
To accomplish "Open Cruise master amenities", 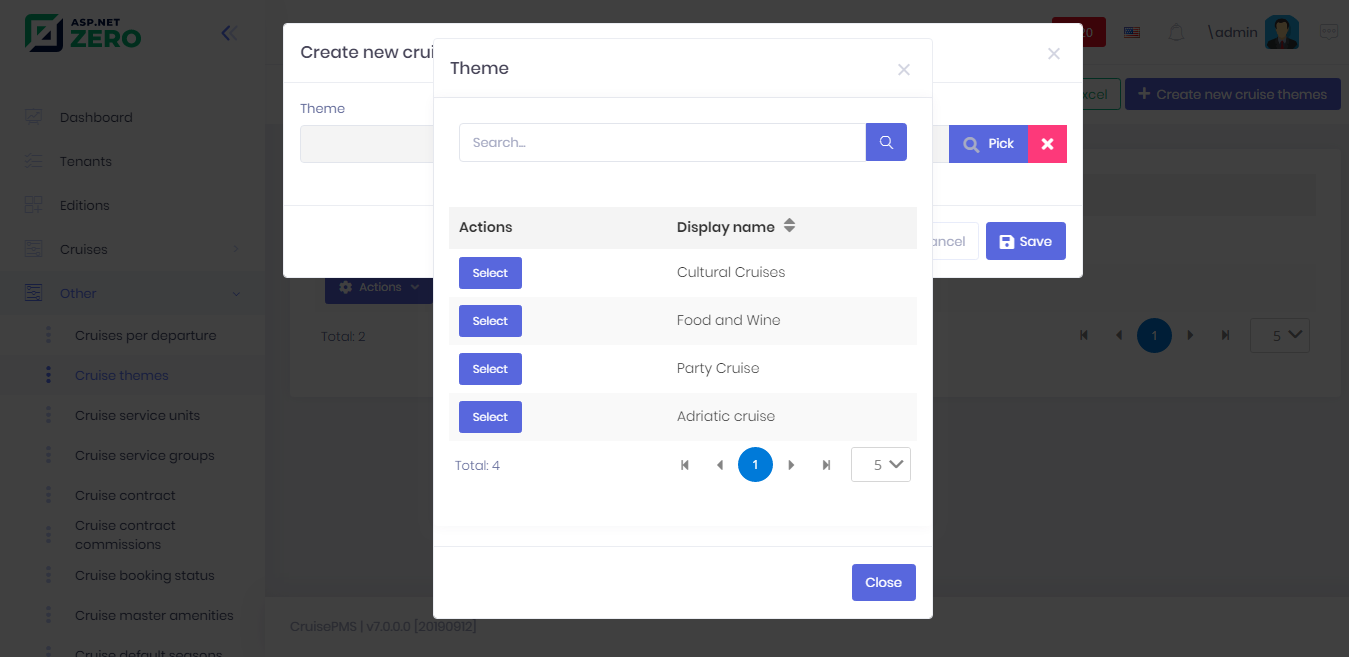I will point(154,615).
